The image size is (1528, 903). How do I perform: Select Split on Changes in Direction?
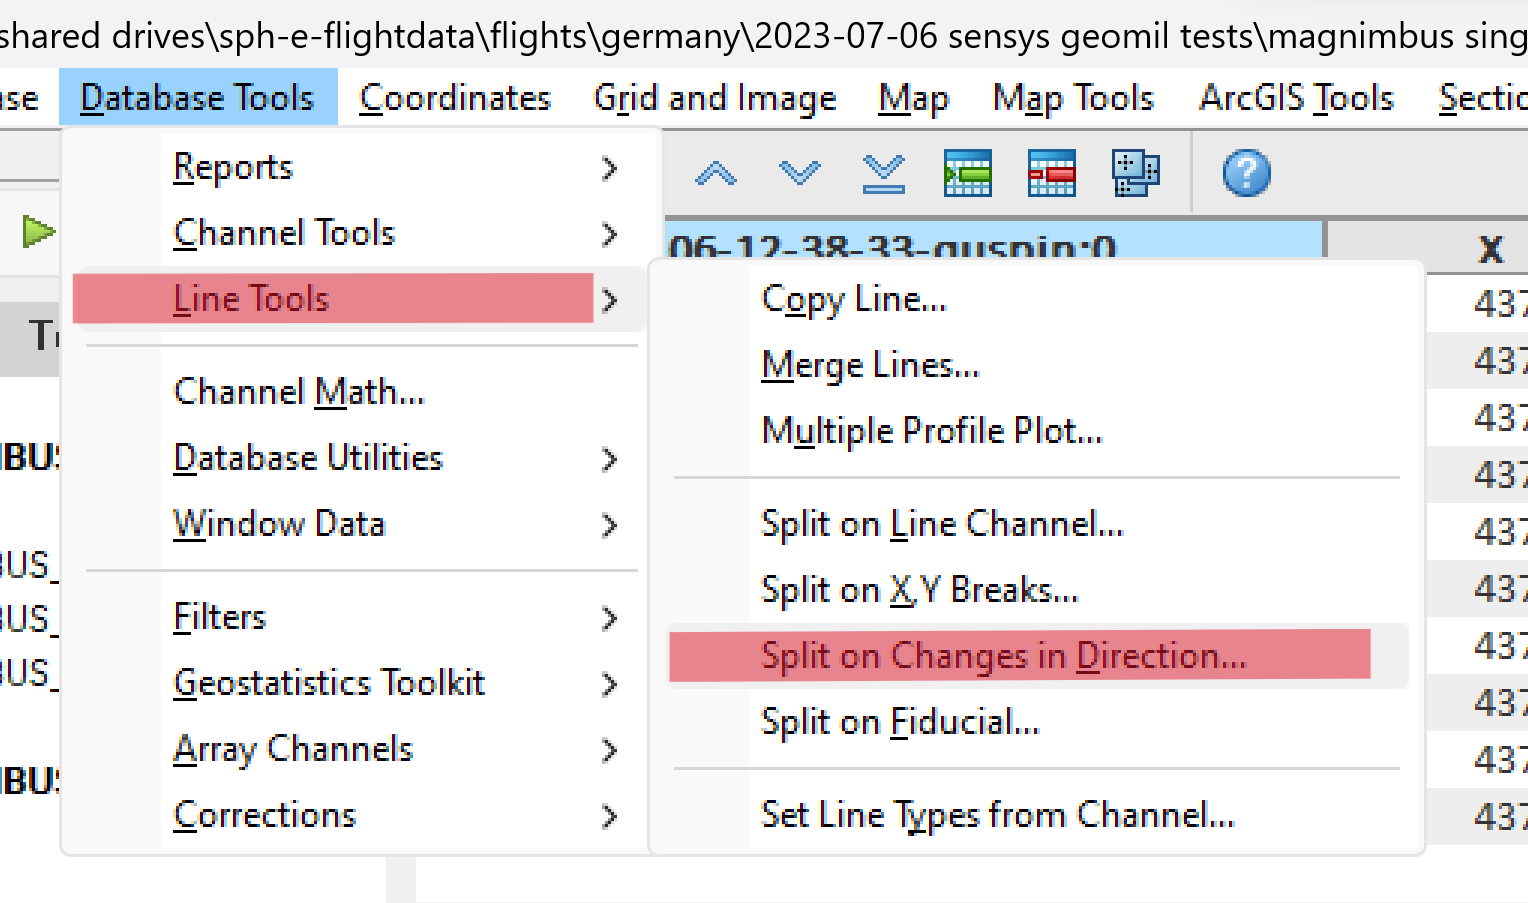click(1004, 655)
